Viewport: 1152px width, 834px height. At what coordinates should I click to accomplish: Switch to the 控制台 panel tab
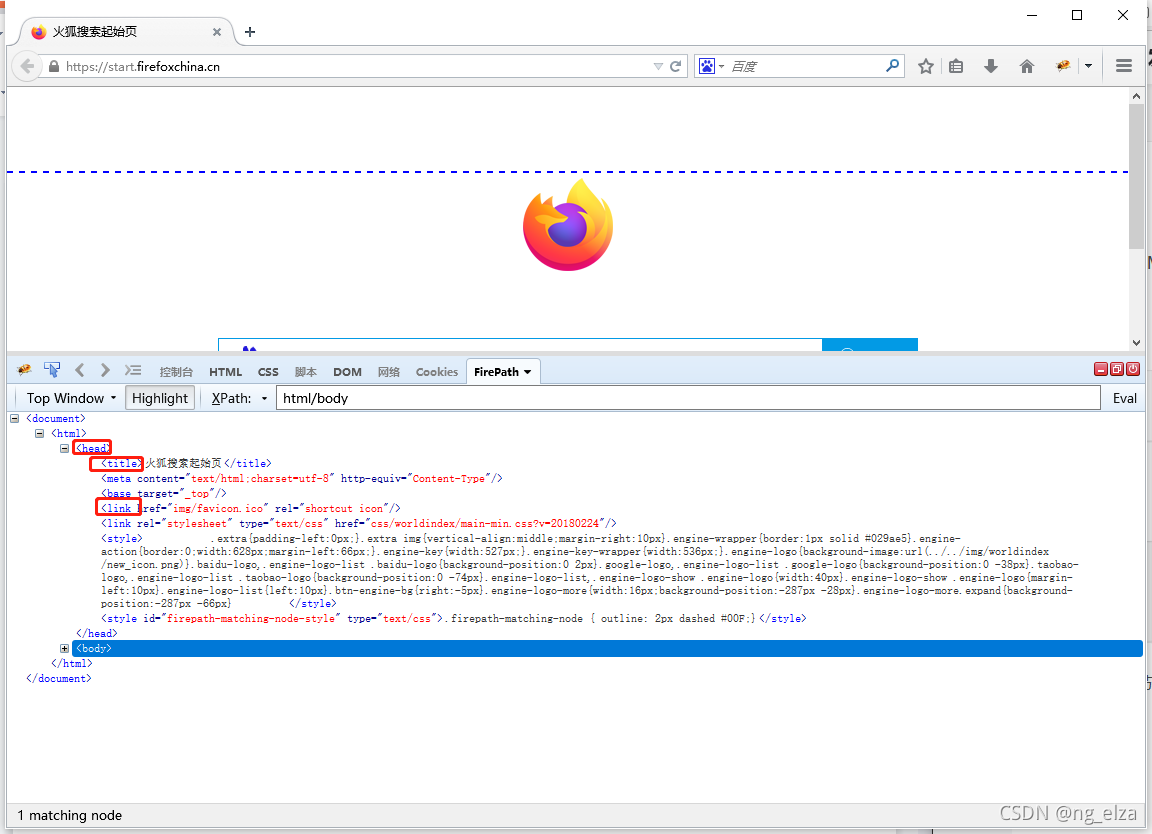[176, 372]
